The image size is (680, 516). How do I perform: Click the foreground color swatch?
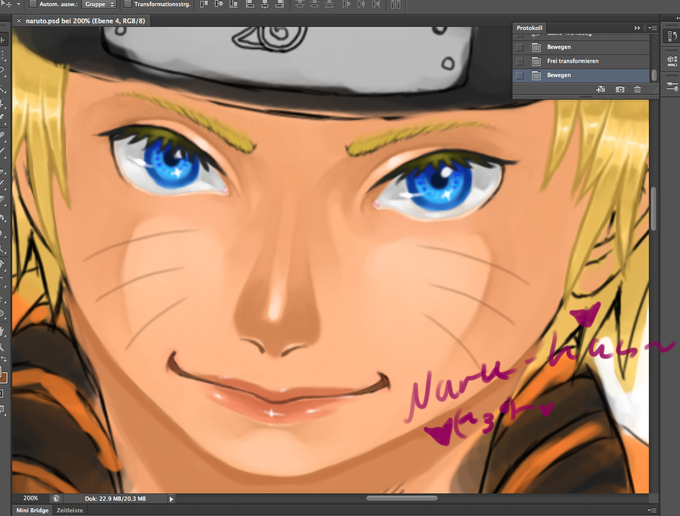pos(3,374)
